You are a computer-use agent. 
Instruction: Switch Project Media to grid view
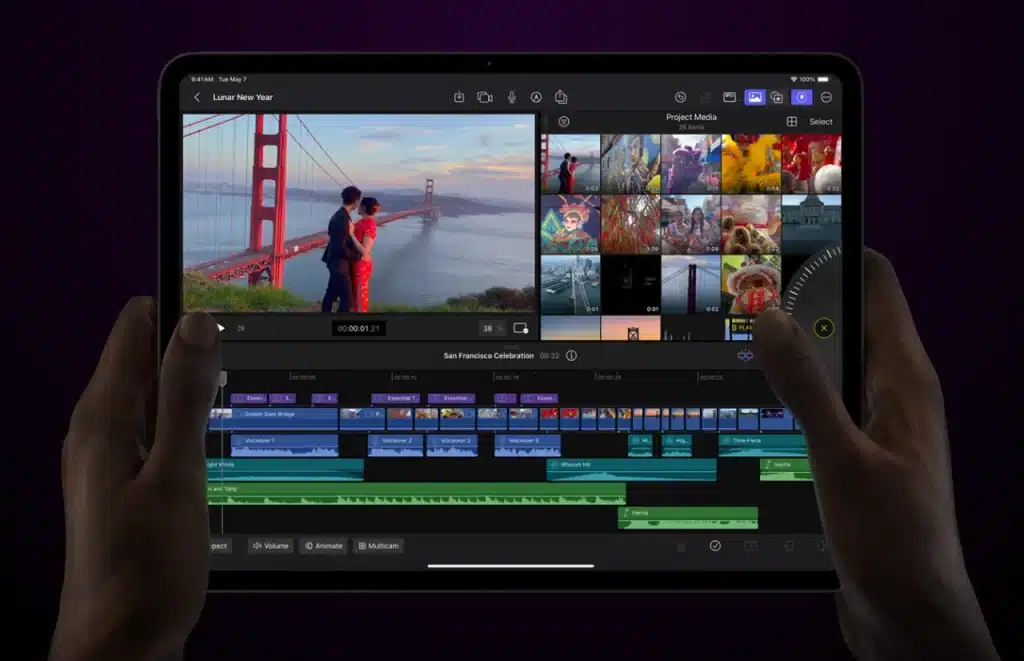coord(791,121)
